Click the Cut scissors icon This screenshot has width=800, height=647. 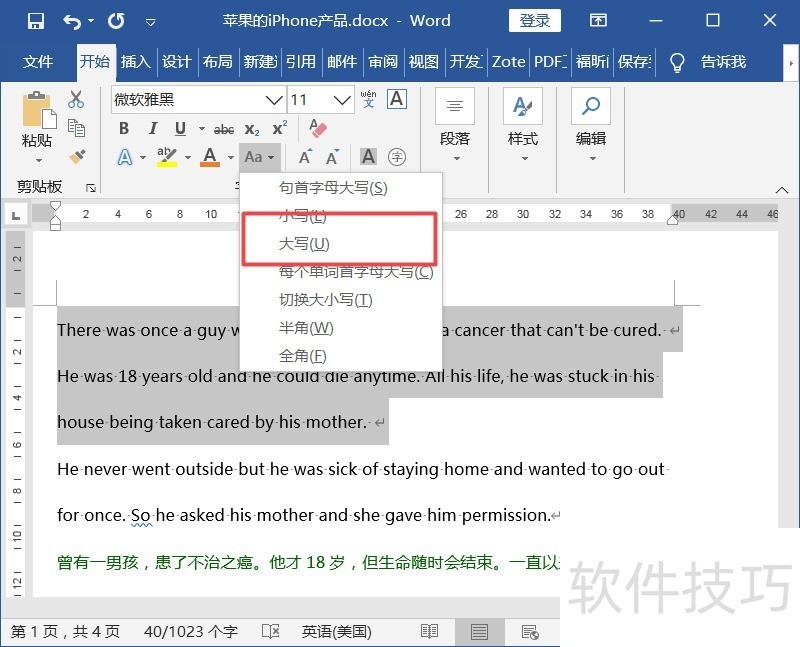[x=76, y=99]
